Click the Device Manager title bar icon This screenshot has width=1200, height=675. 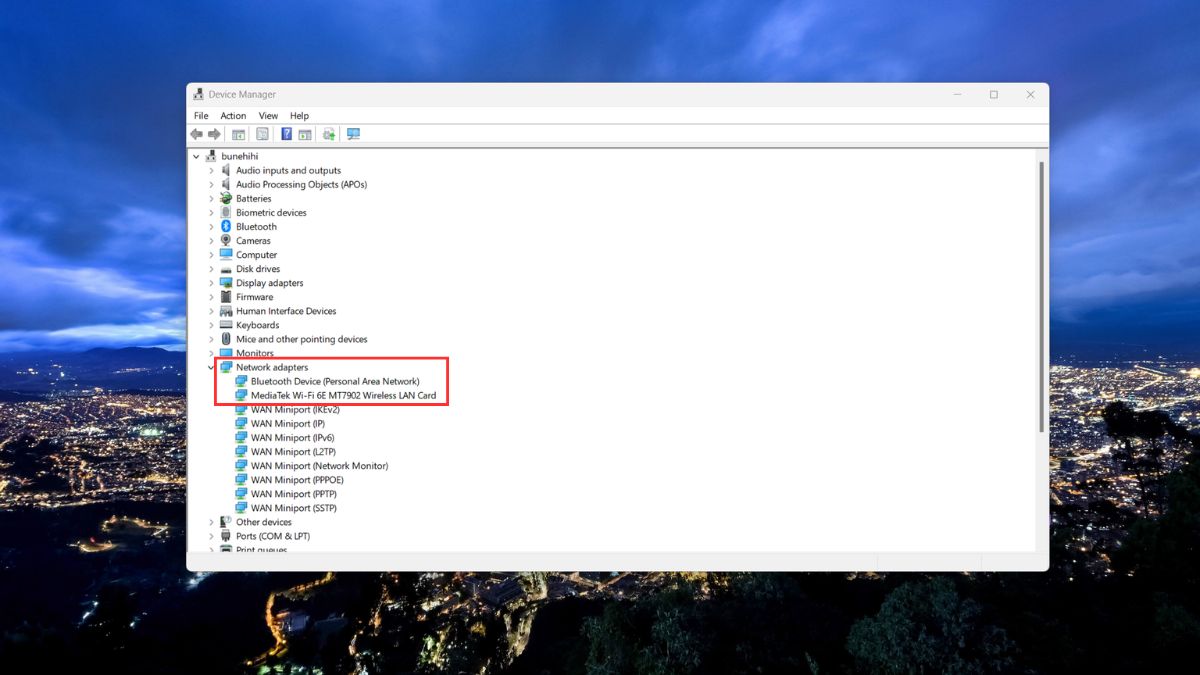[199, 95]
